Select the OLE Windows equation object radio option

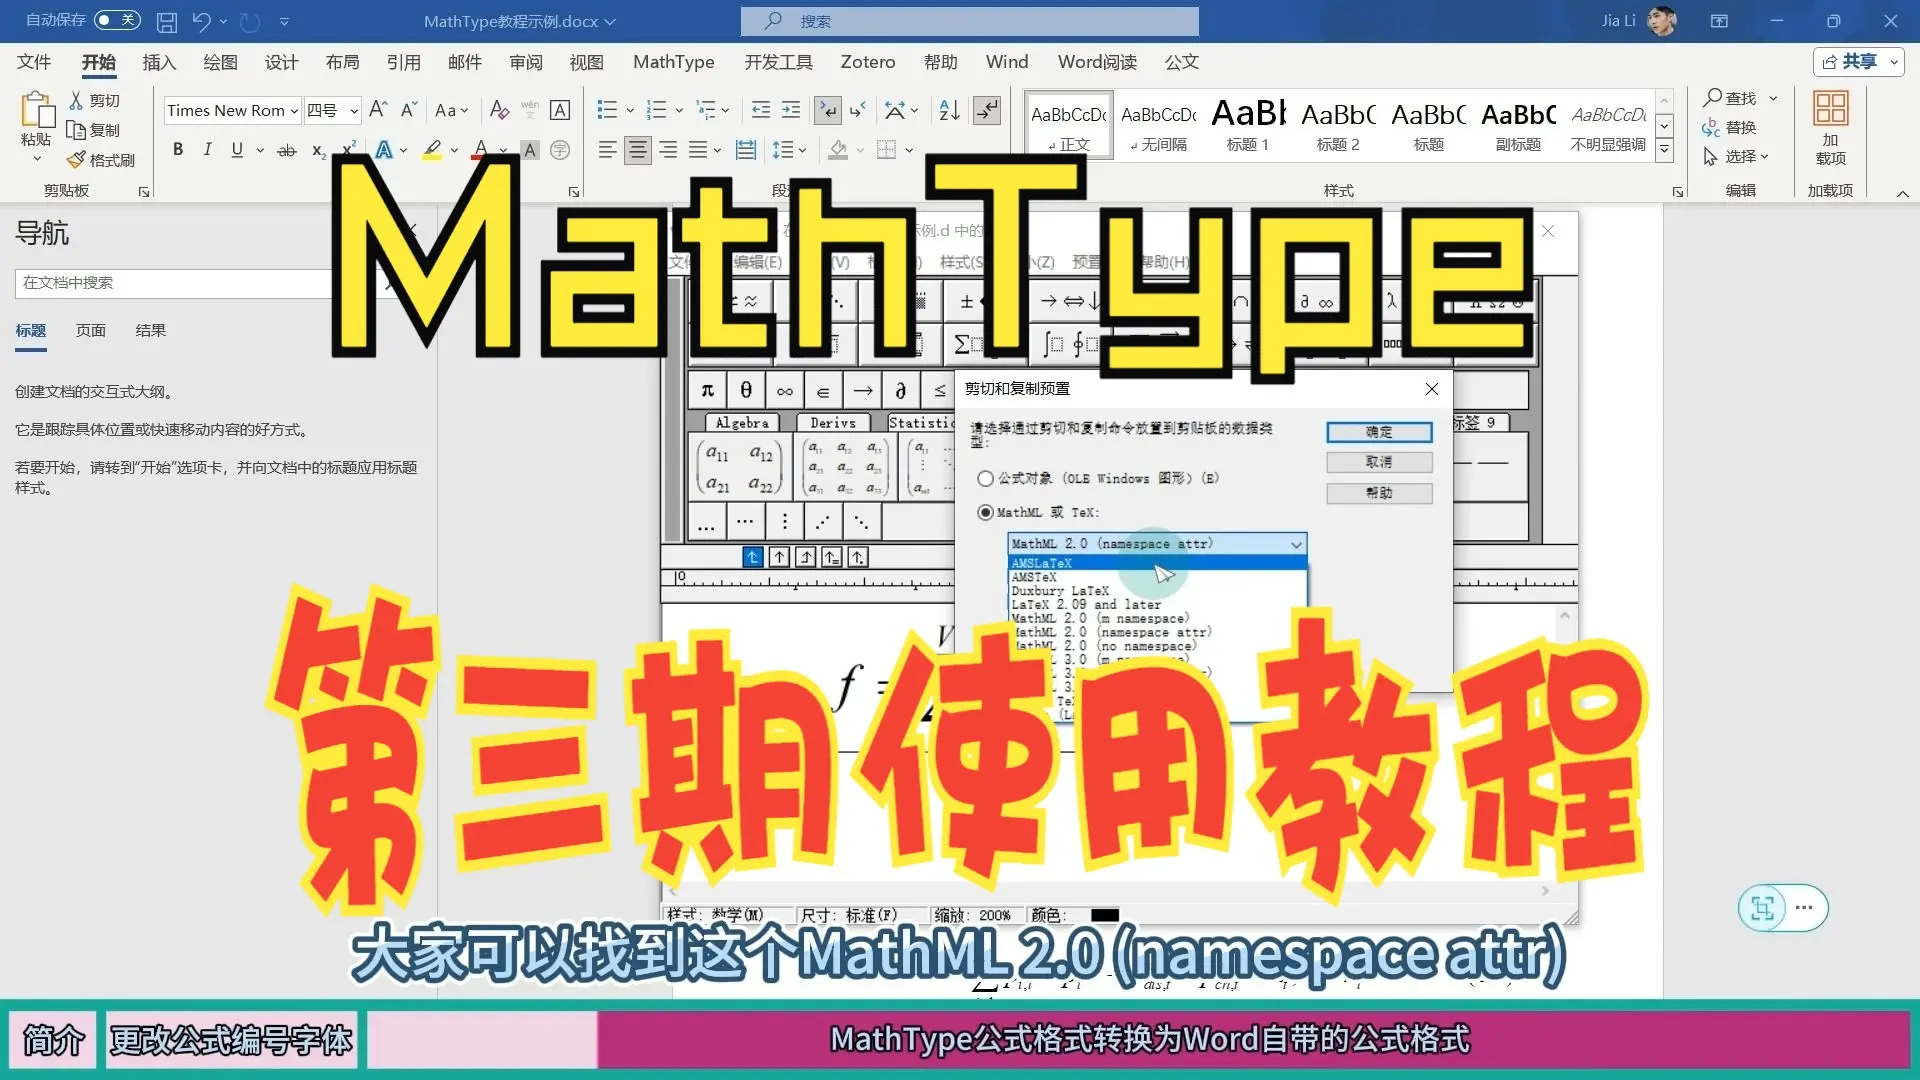(x=985, y=479)
